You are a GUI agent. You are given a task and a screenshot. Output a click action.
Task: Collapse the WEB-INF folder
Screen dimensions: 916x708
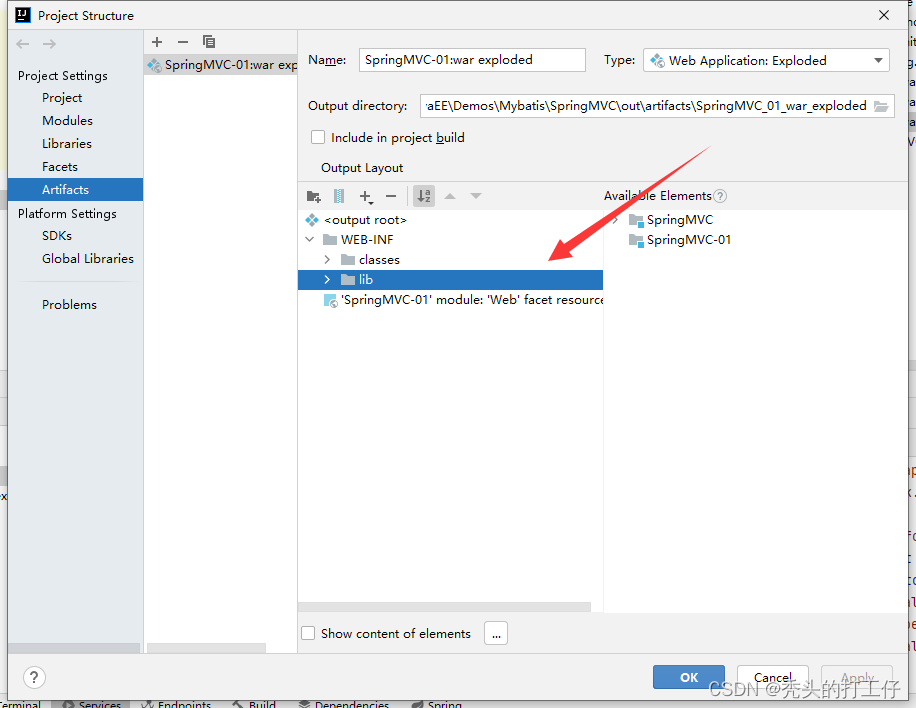pos(310,240)
